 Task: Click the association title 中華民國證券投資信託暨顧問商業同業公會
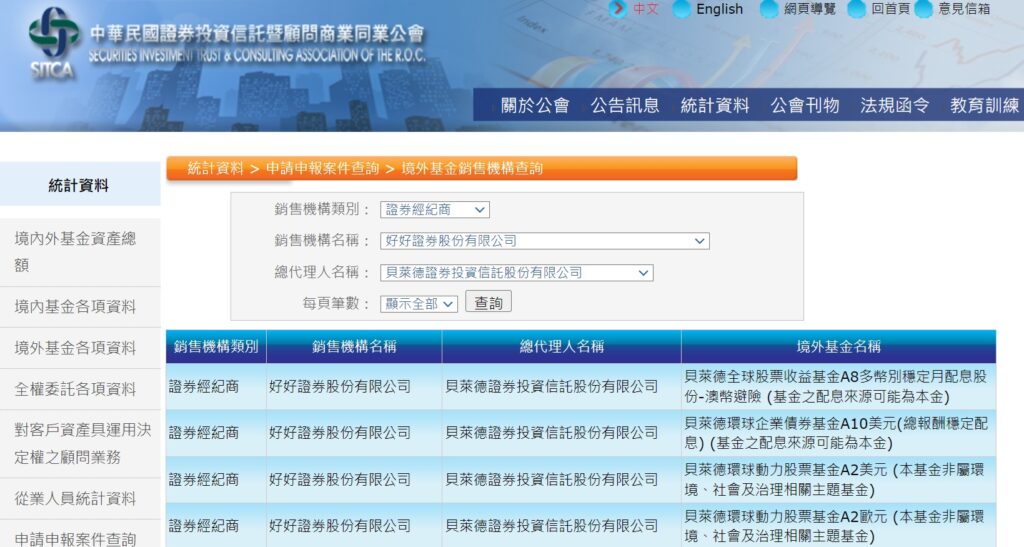pos(257,34)
